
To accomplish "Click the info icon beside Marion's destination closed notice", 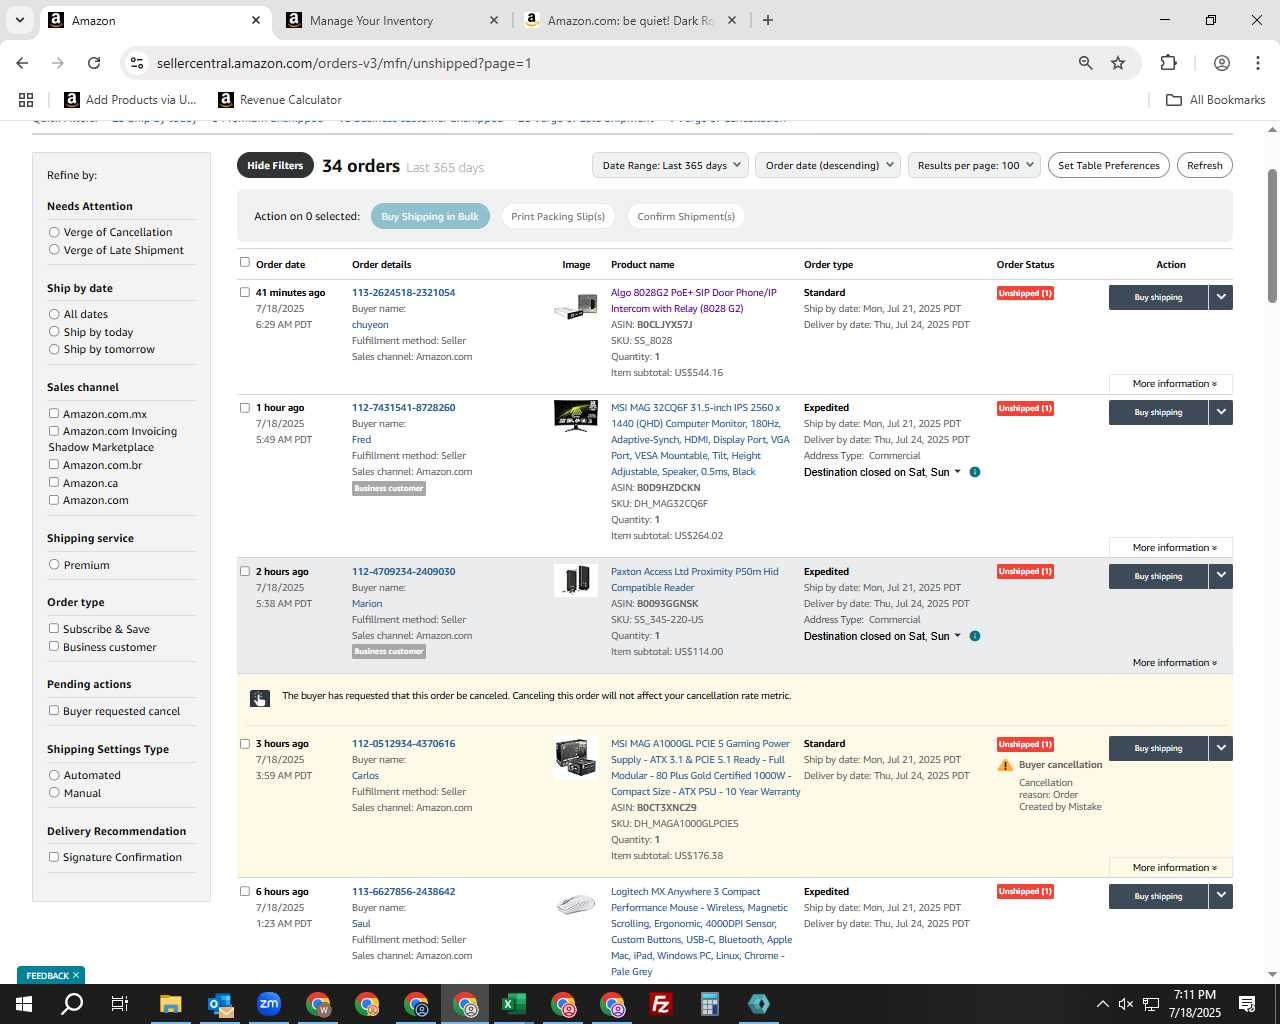I will click(975, 636).
